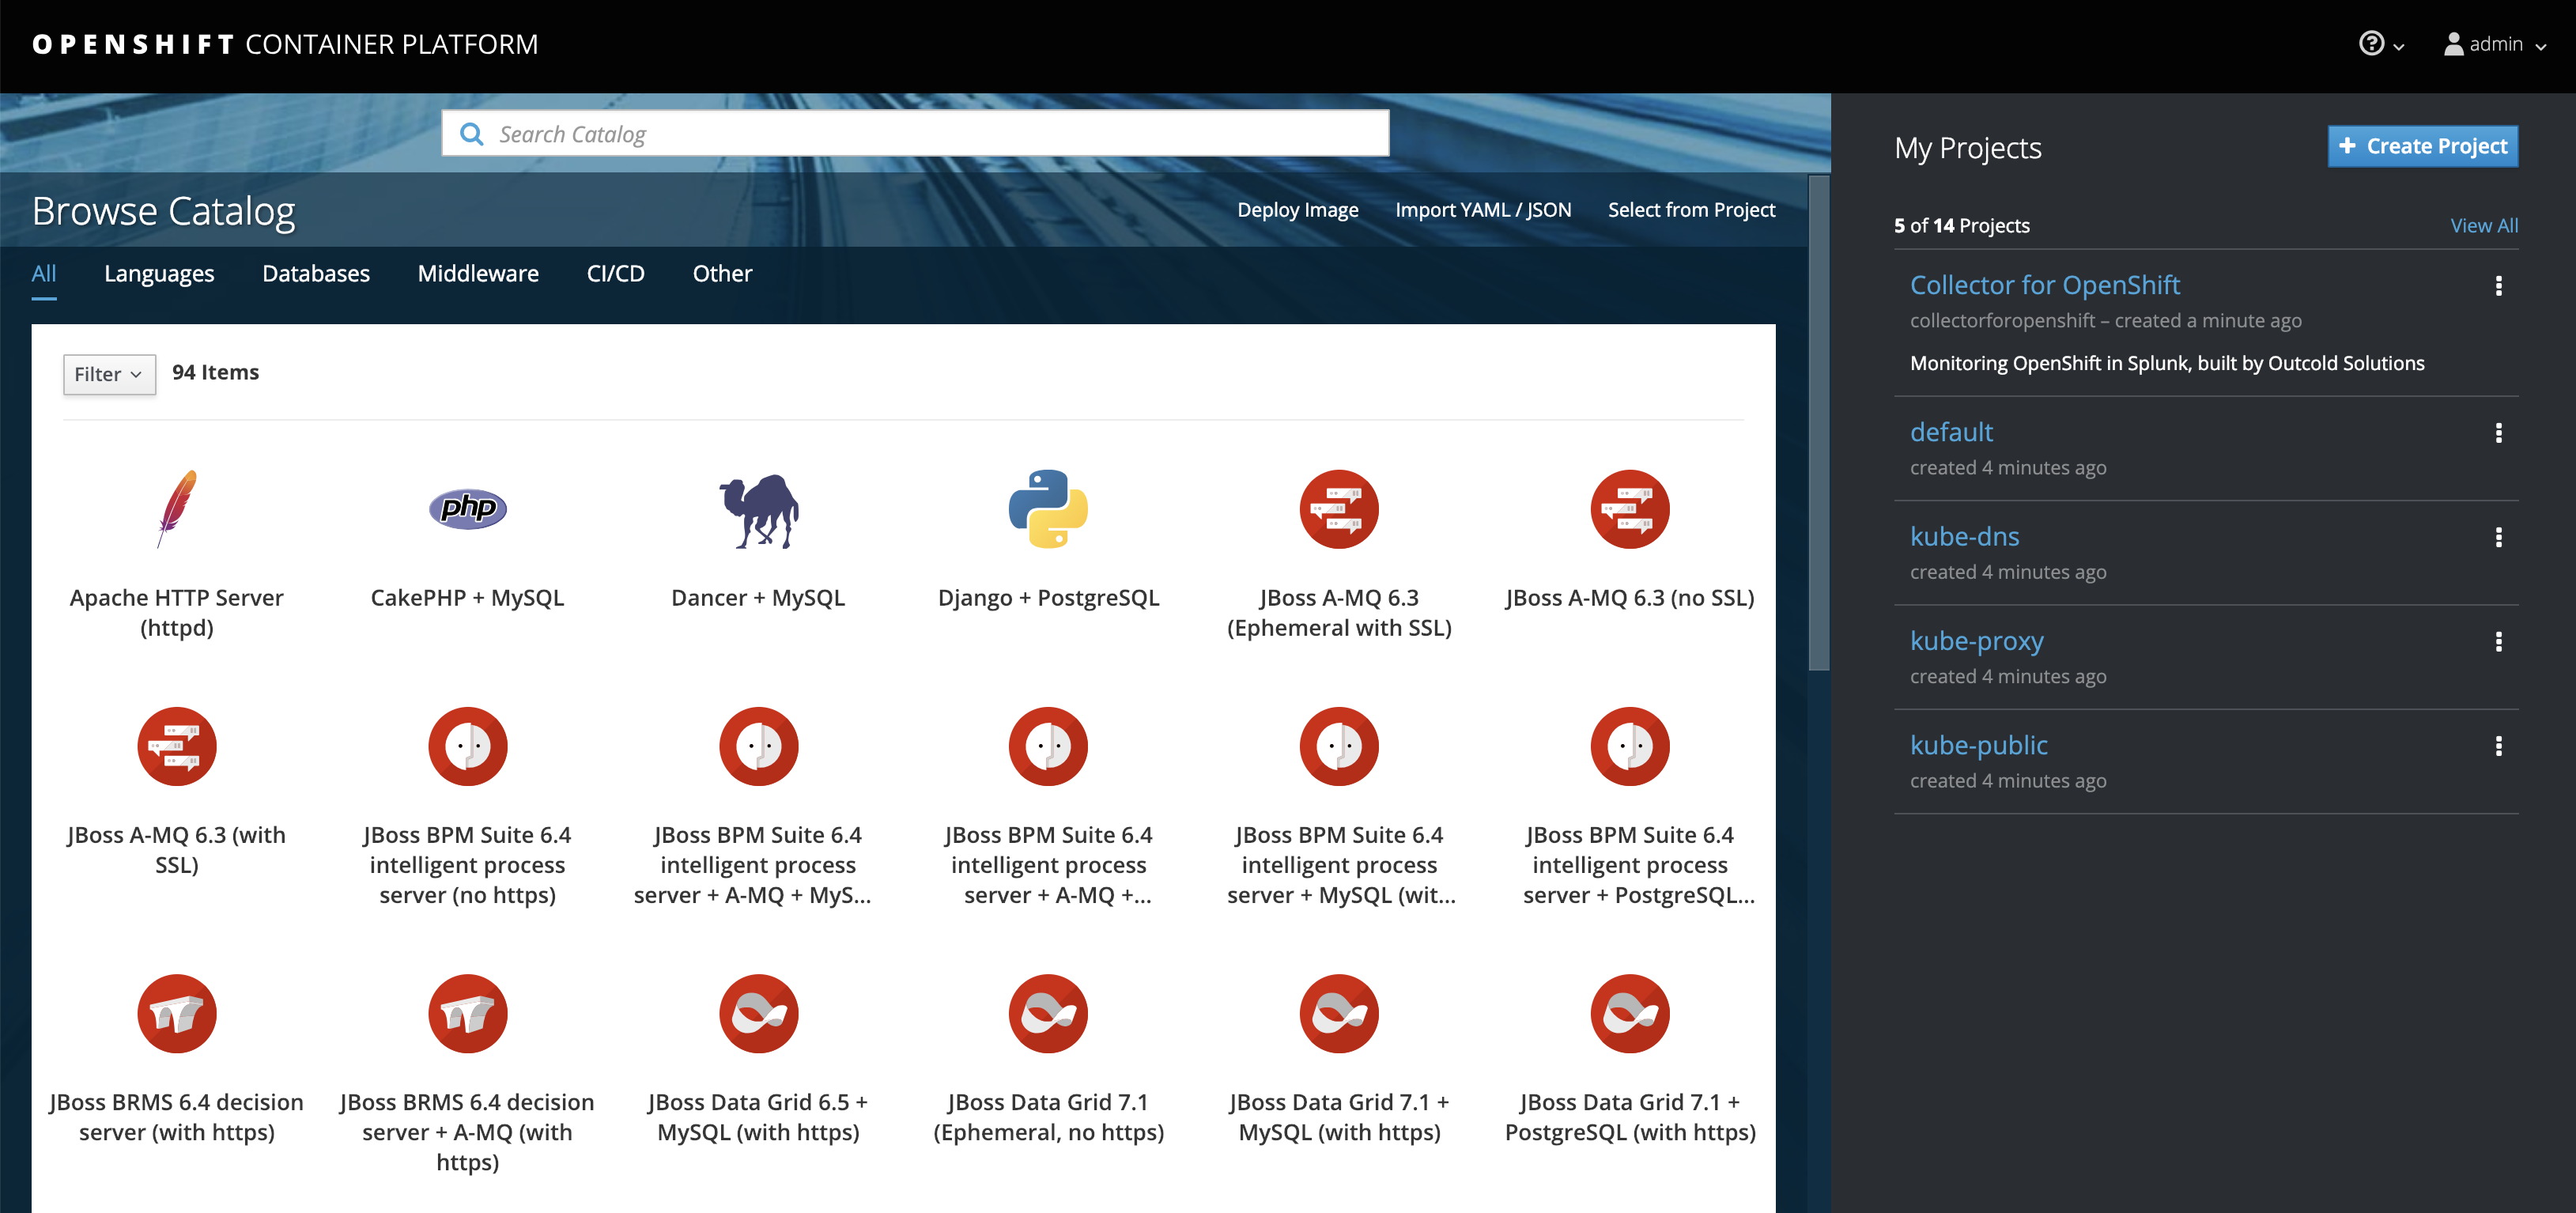Open kebab menu for default project
This screenshot has width=2576, height=1213.
(x=2498, y=433)
